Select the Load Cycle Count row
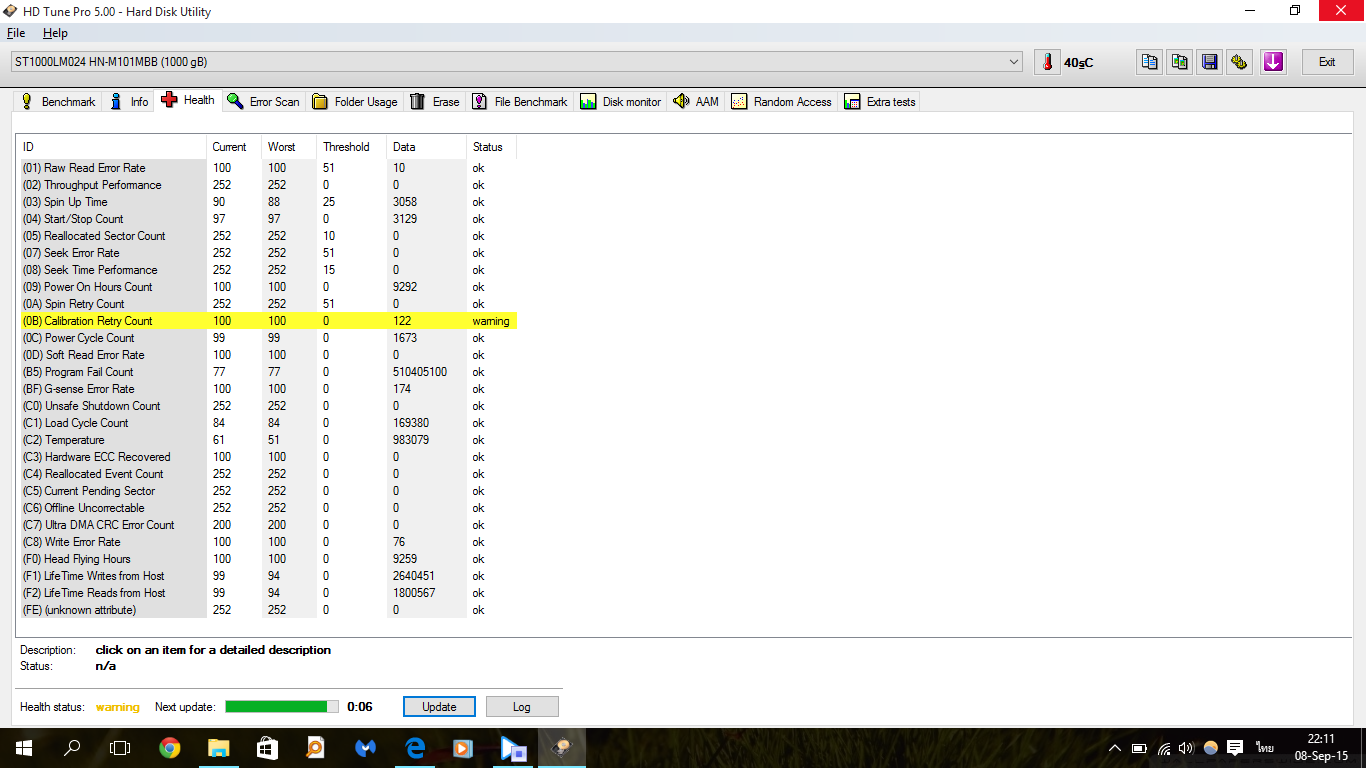 click(269, 423)
